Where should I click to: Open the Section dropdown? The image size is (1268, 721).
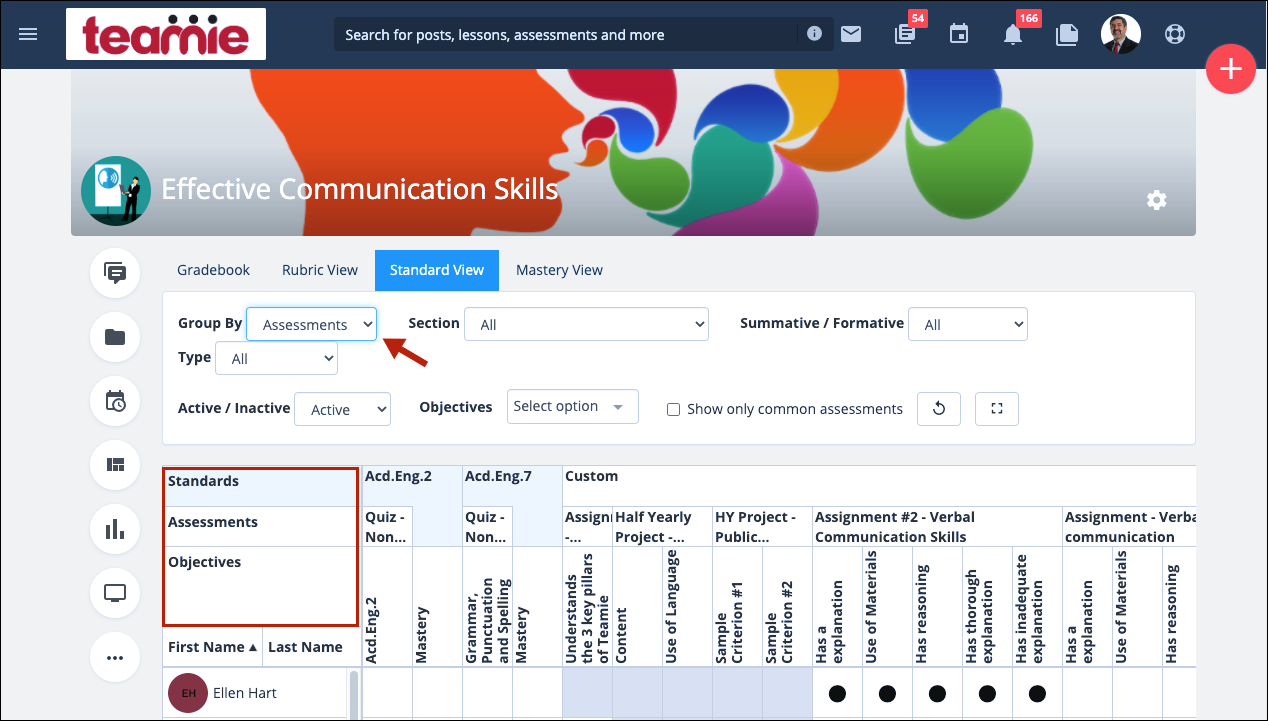[586, 324]
